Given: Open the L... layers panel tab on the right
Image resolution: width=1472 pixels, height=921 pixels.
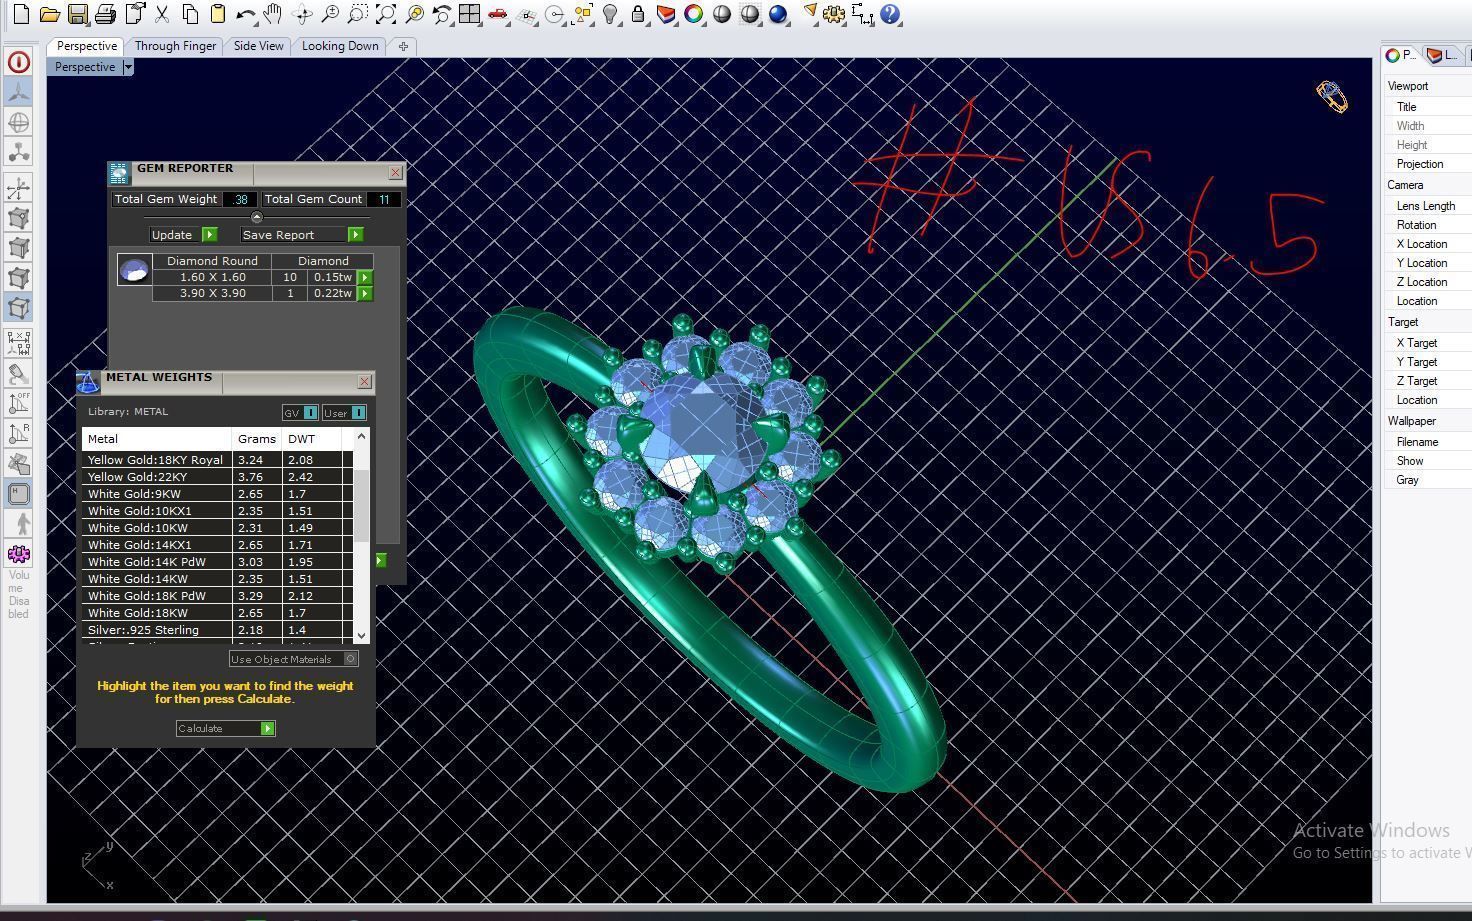Looking at the screenshot, I should (1443, 55).
